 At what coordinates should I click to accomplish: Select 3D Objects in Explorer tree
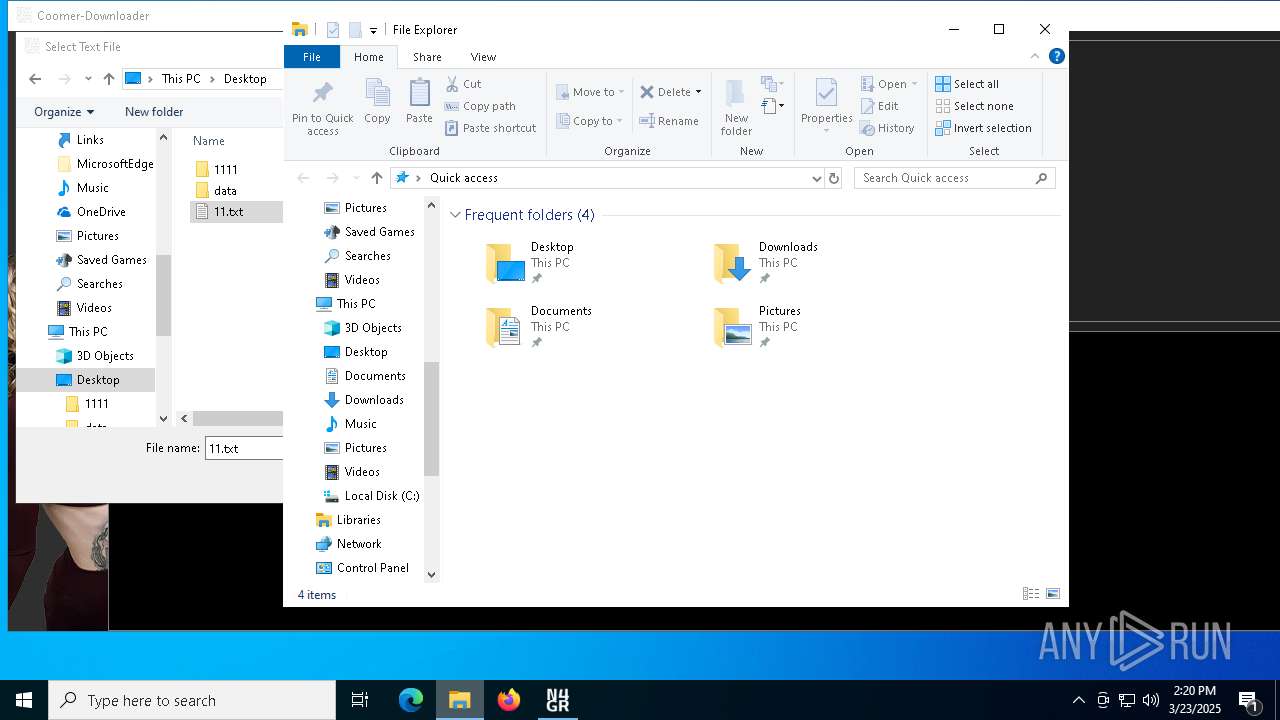tap(363, 328)
